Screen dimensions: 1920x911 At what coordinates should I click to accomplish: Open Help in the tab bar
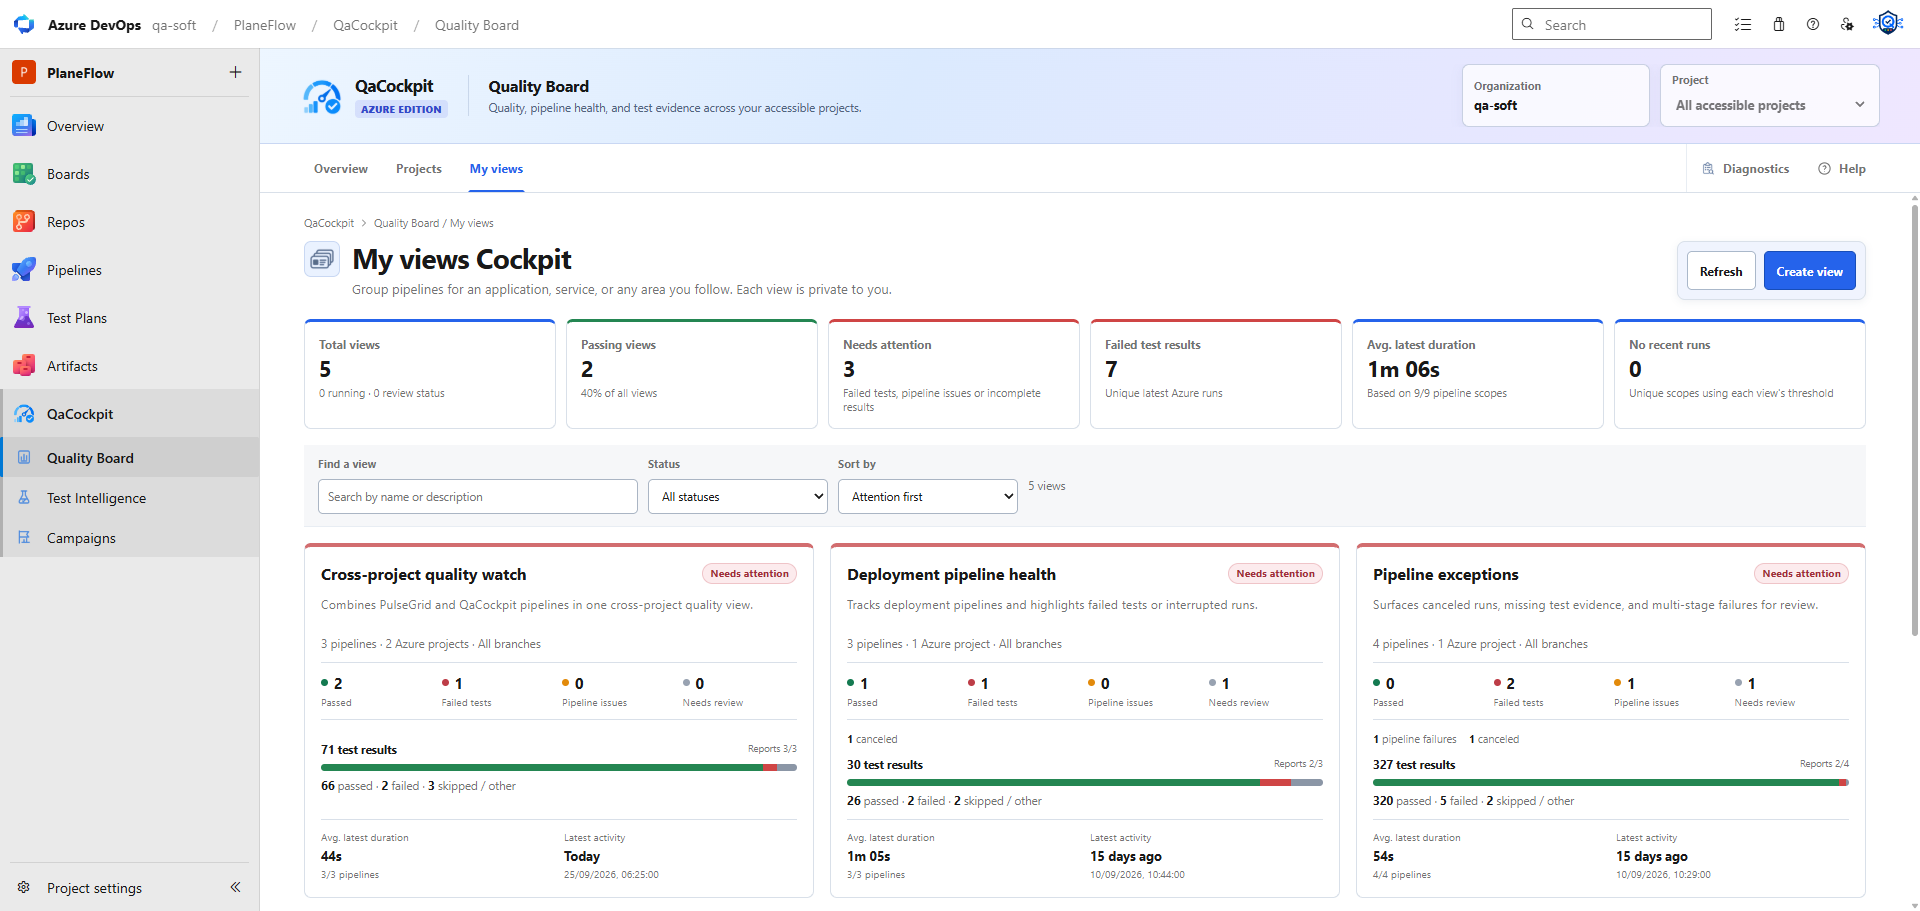click(1842, 169)
